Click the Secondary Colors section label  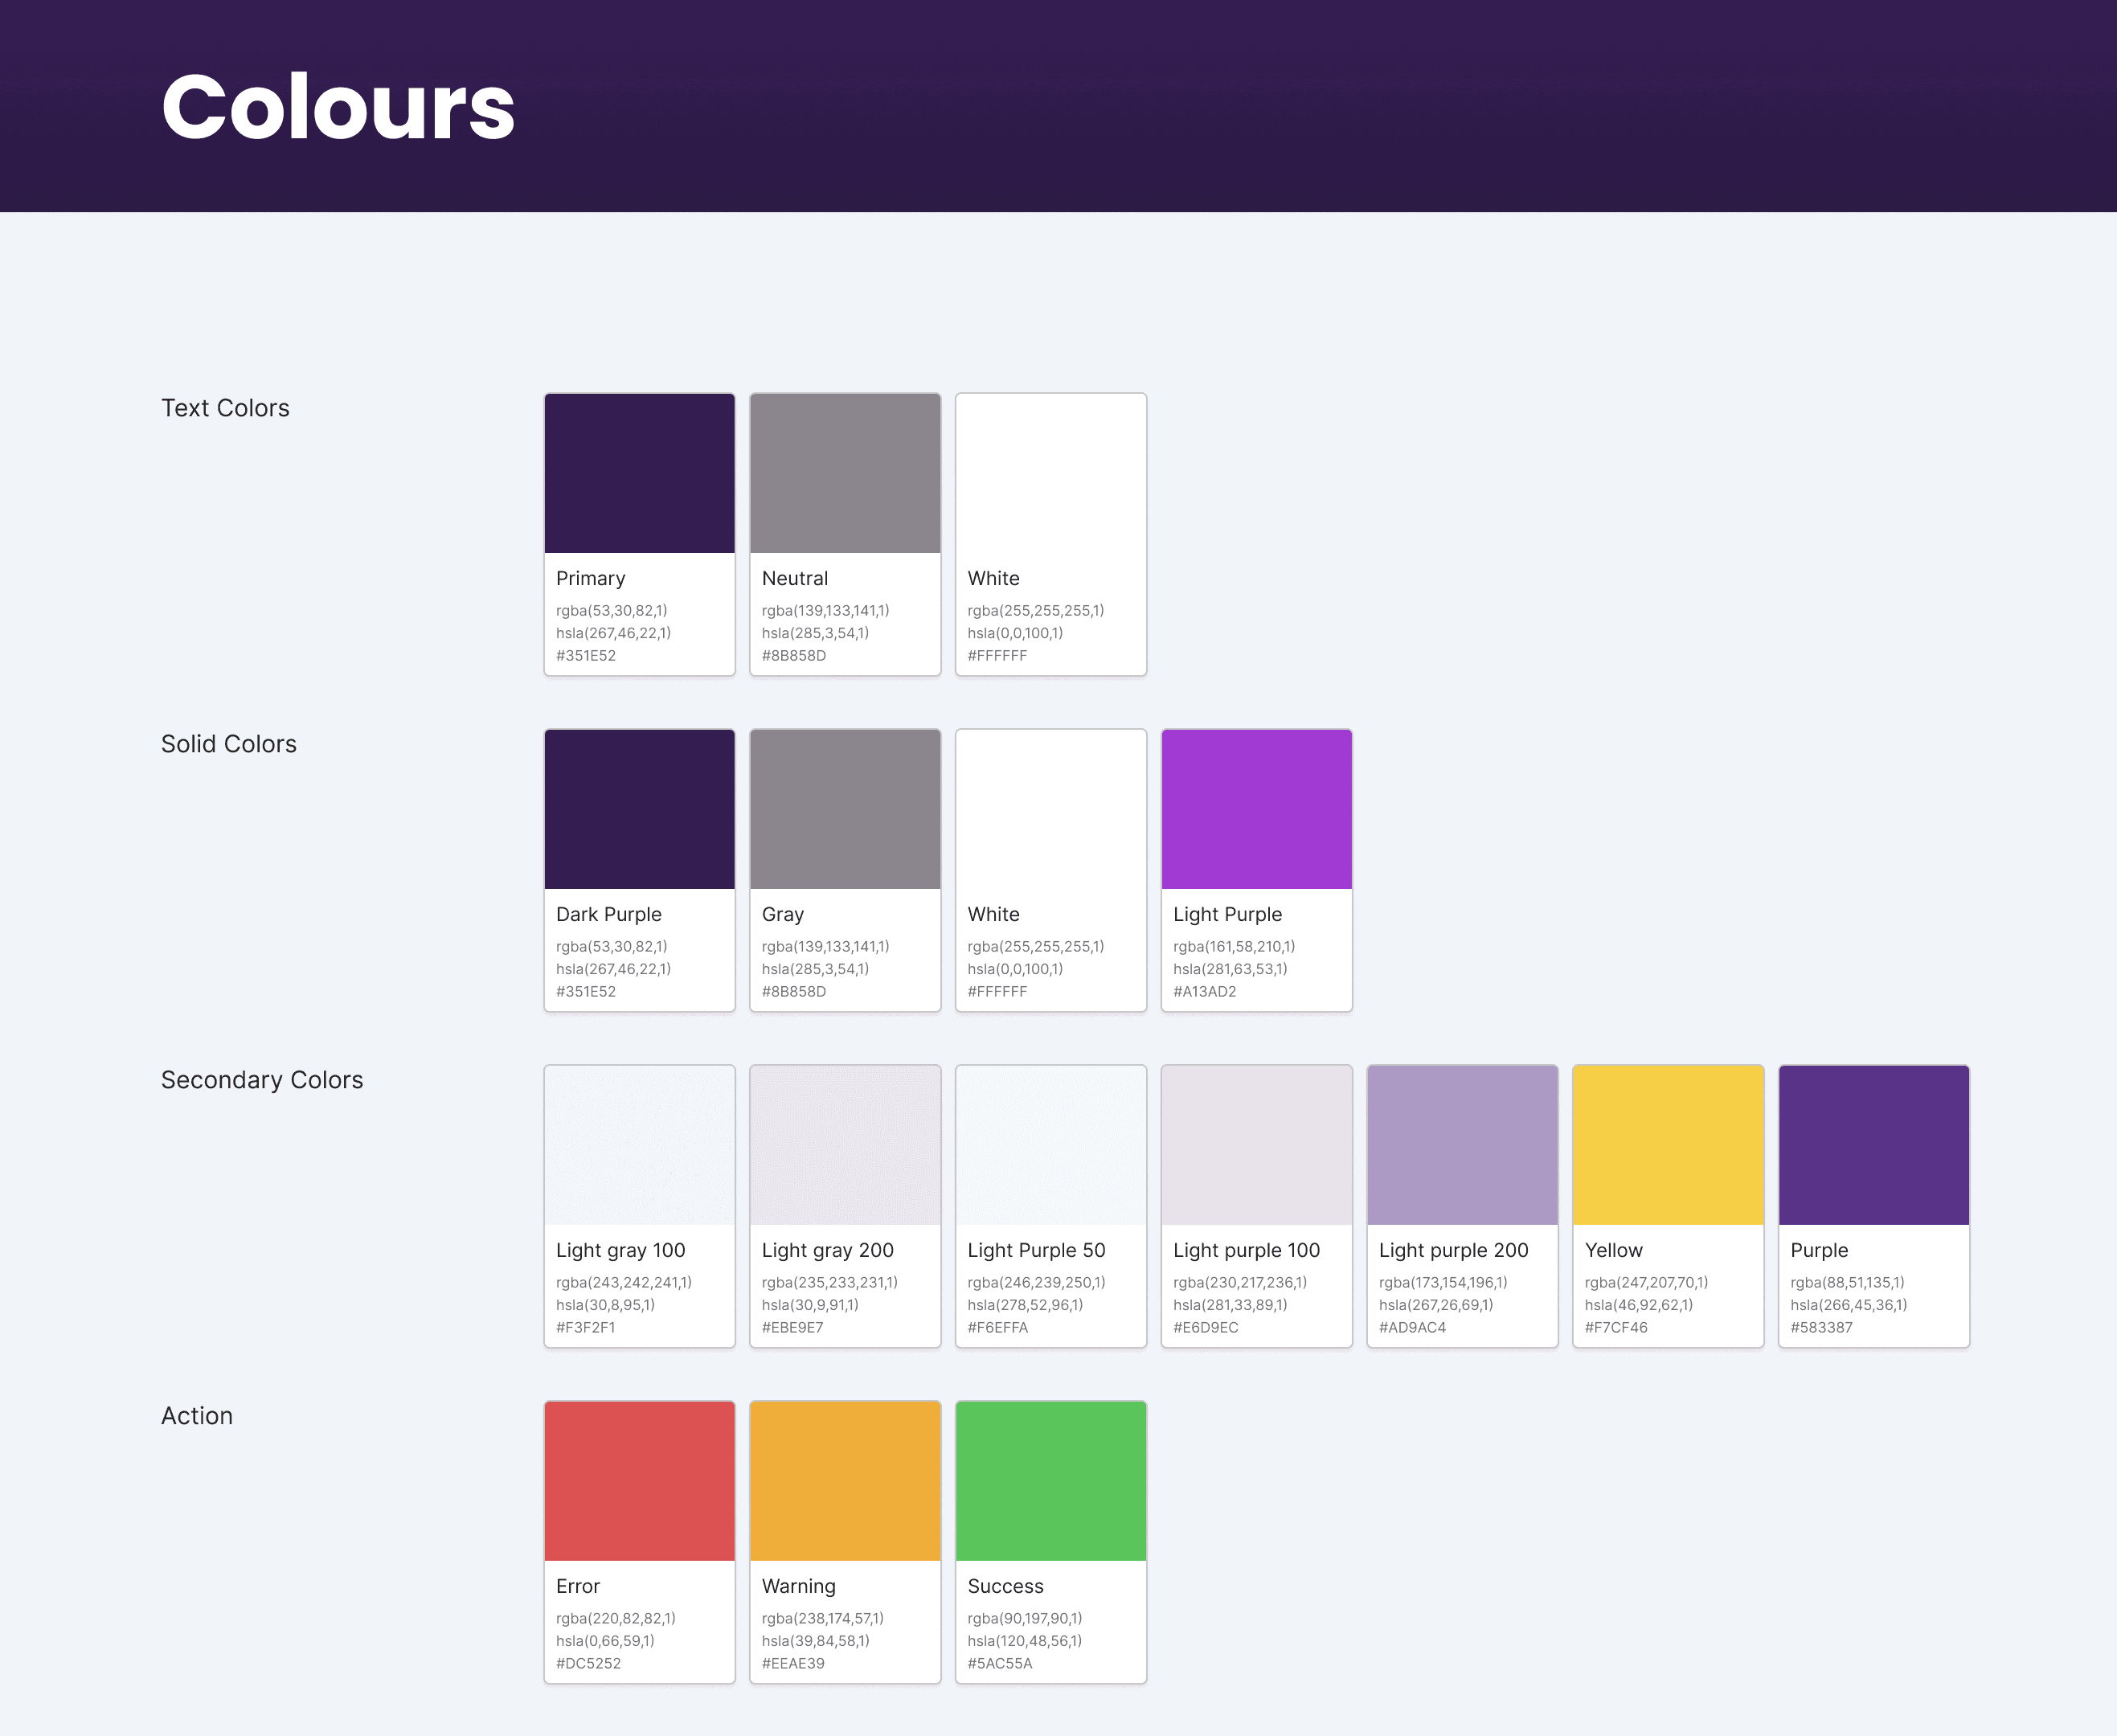(262, 1080)
